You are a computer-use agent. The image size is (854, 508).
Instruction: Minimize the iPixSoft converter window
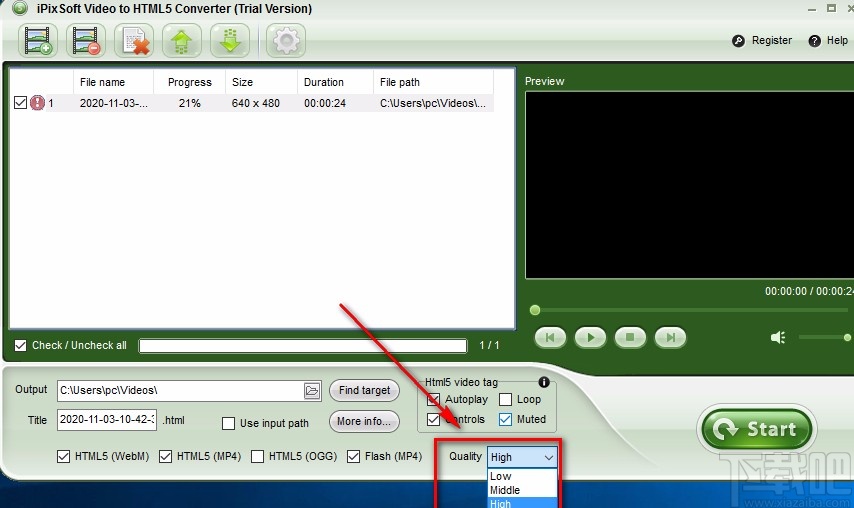click(x=812, y=9)
